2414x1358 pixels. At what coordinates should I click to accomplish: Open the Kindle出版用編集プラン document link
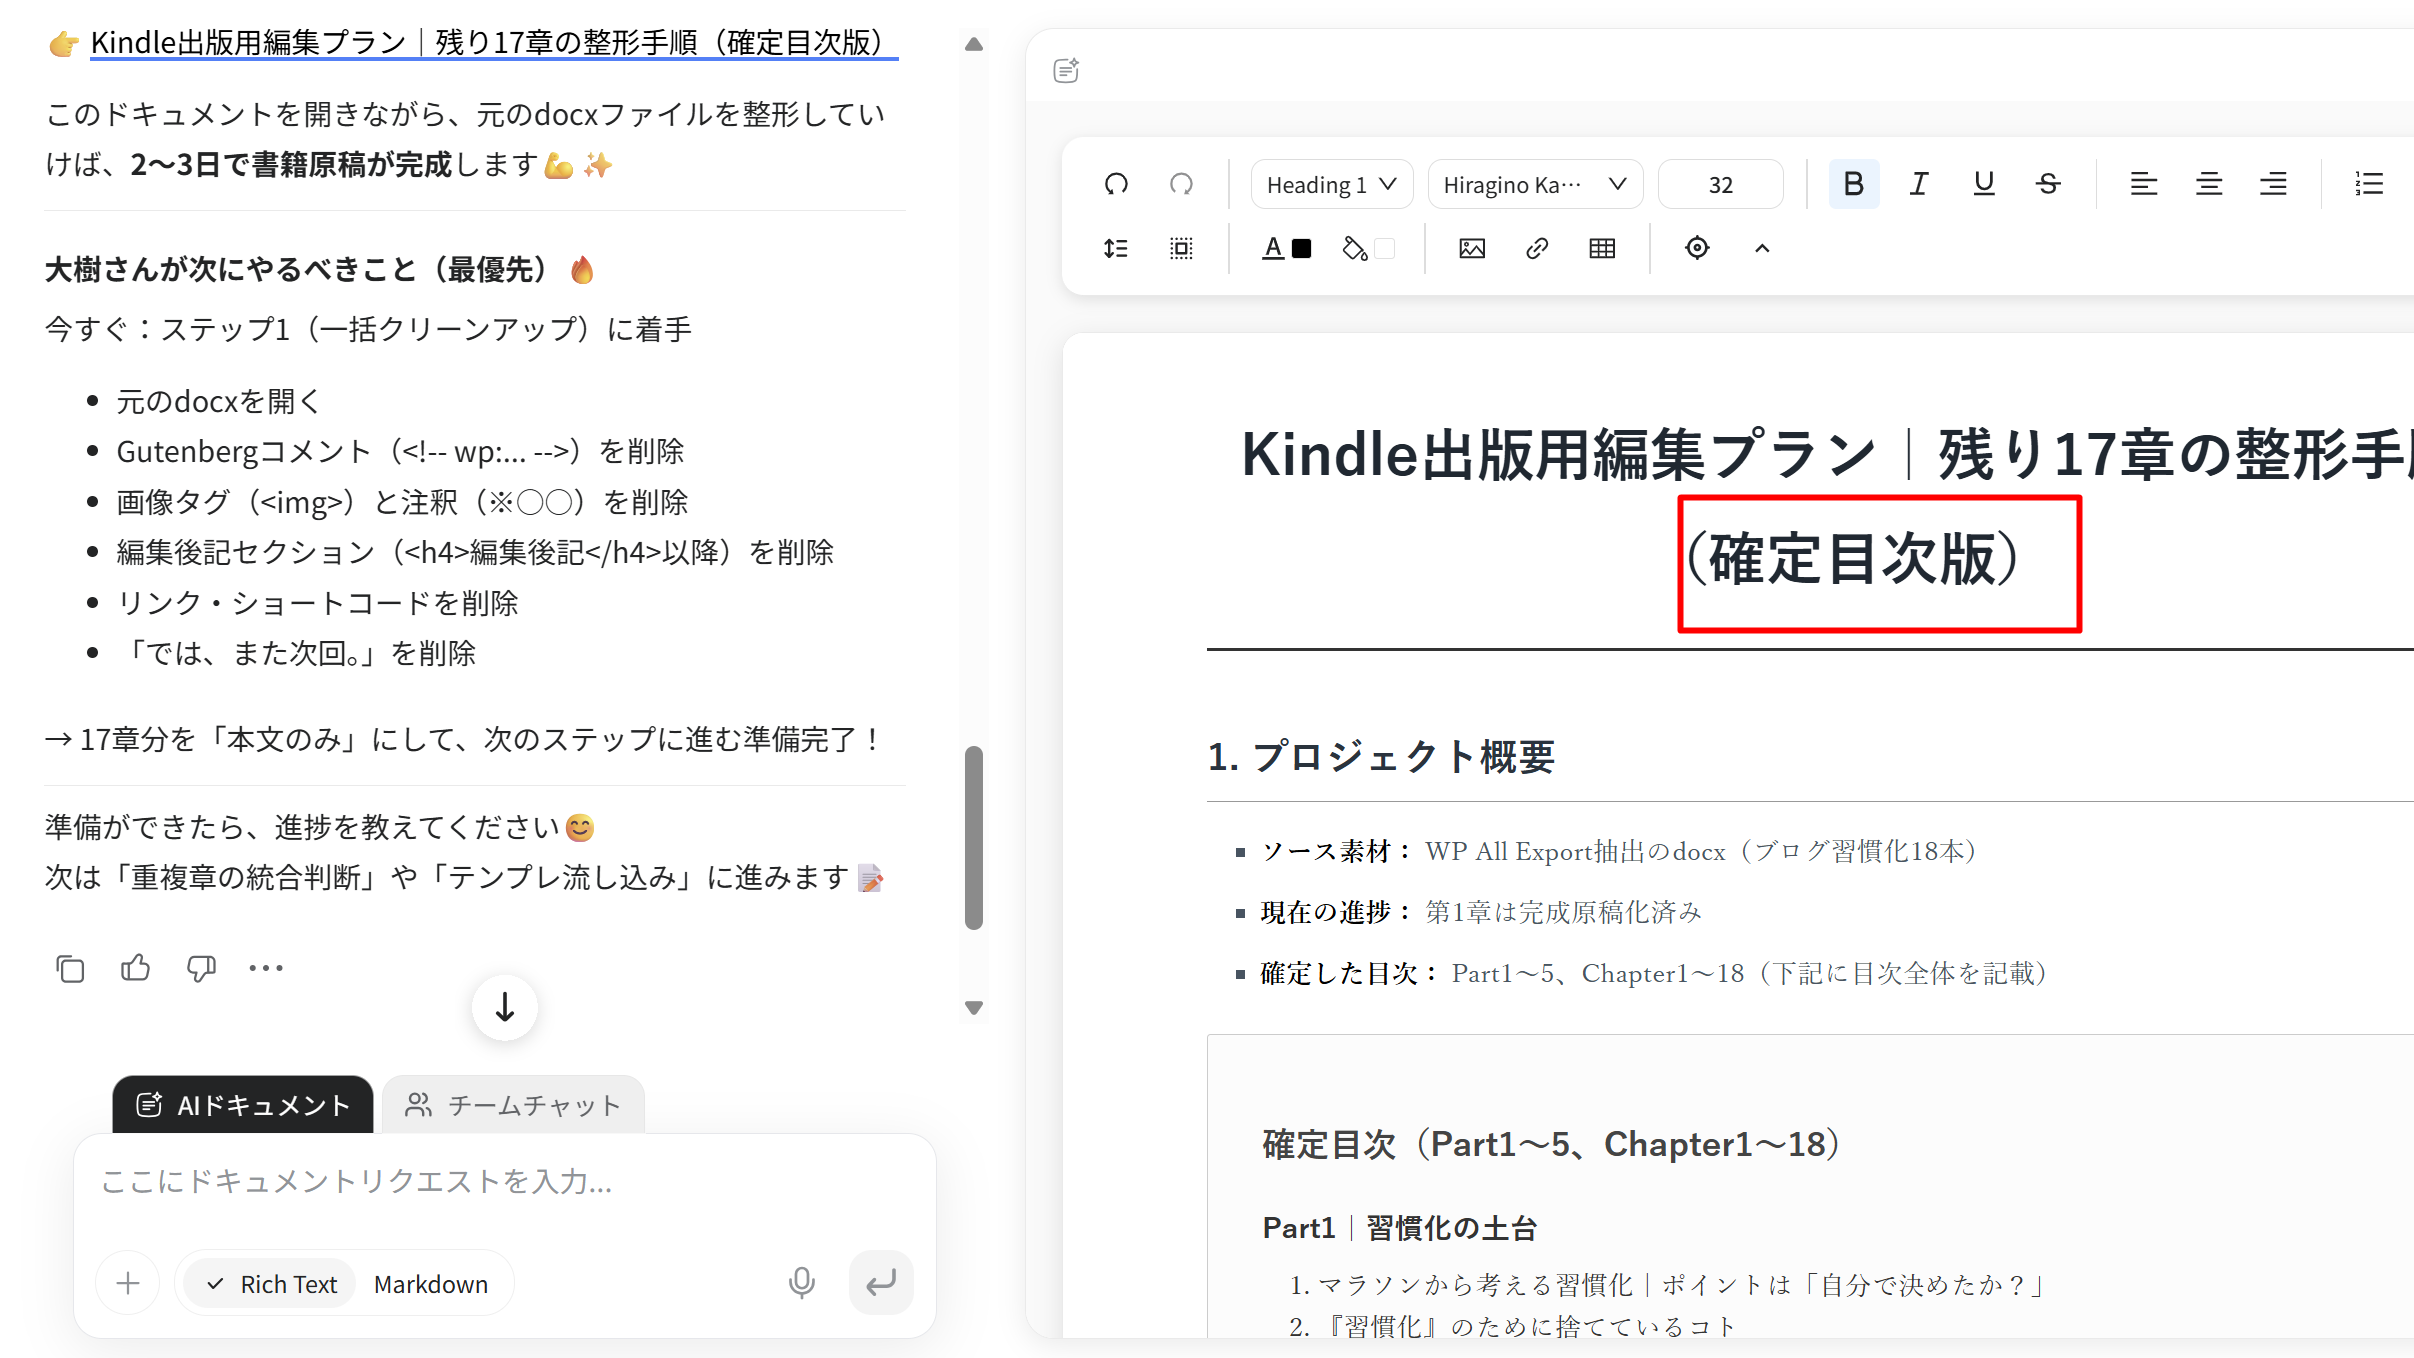pos(493,42)
